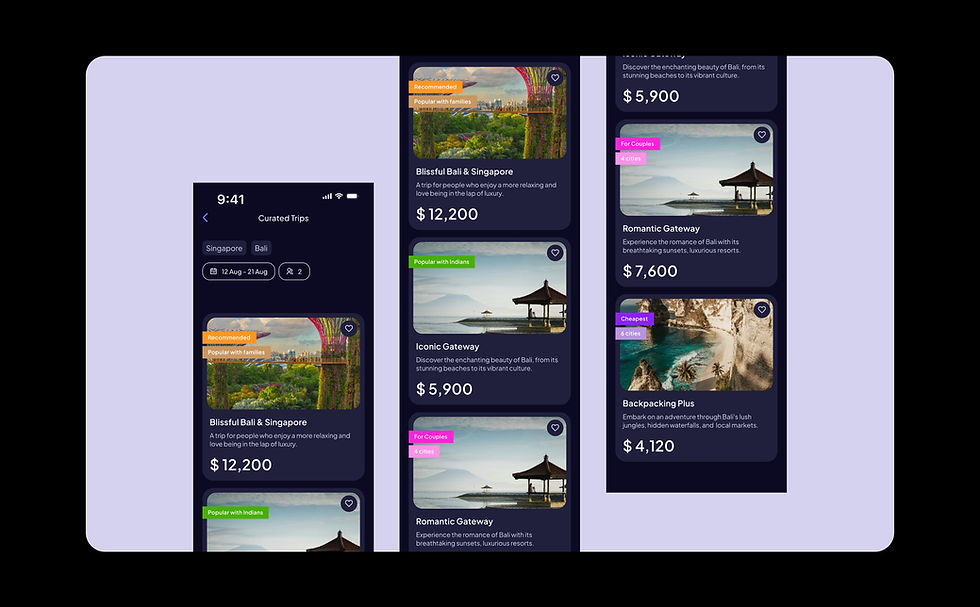Open the 2 travelers selector chip
Viewport: 980px width, 607px height.
tap(294, 271)
